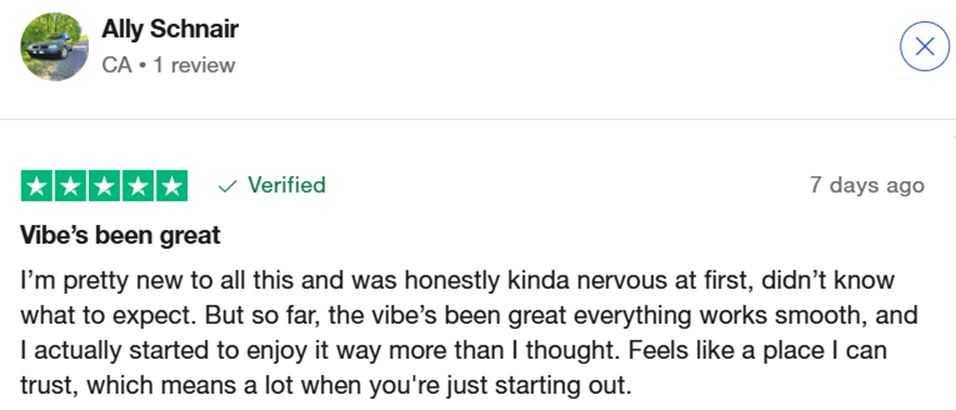Viewport: 956px width, 410px height.
Task: Click final review line starting "trust, which means"
Action: point(326,385)
